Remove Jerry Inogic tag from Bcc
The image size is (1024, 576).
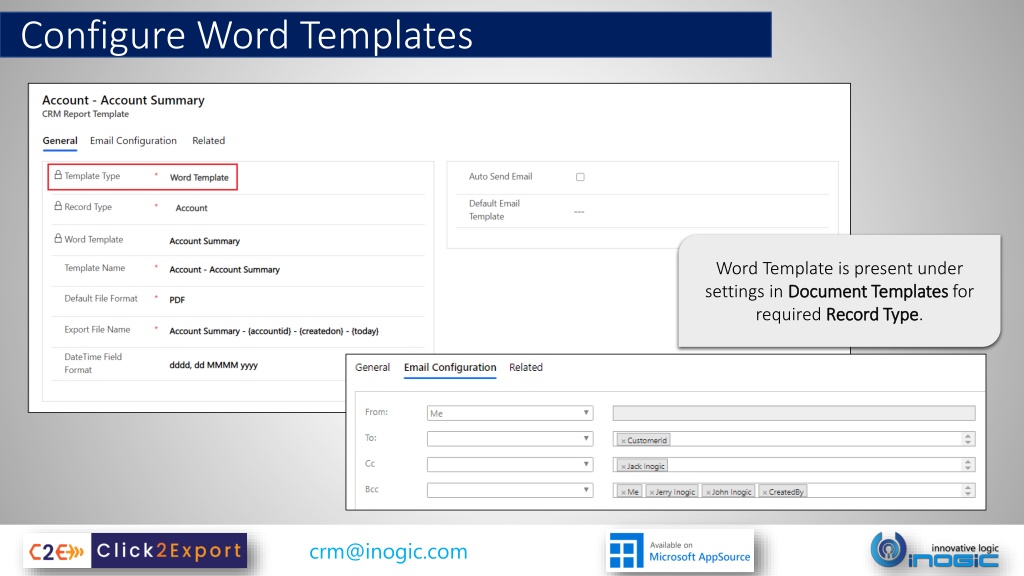point(651,492)
